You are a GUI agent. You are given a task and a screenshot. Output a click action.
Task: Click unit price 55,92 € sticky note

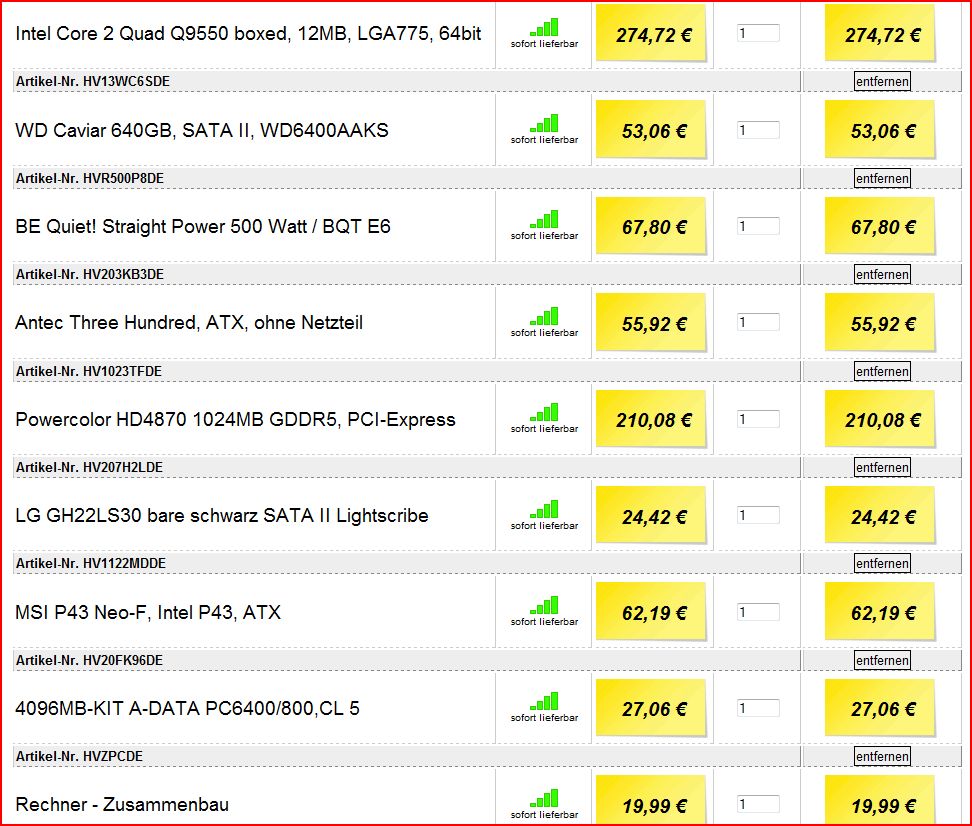click(x=651, y=322)
